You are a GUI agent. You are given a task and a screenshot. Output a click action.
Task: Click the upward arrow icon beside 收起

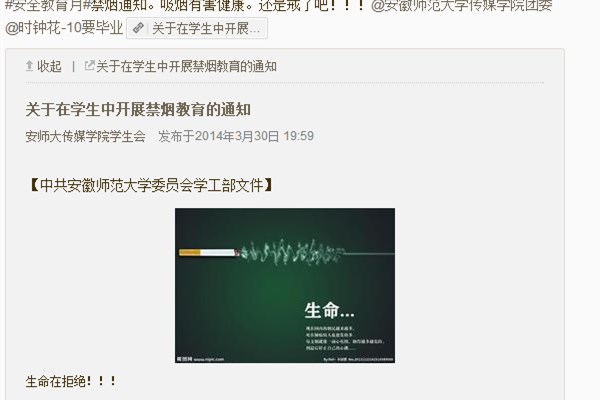(29, 66)
